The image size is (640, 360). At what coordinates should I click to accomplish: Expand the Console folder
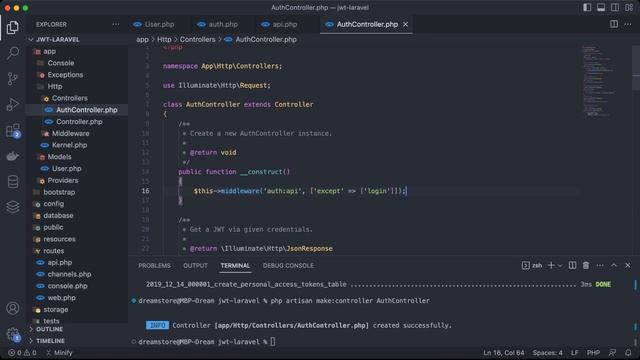click(x=60, y=63)
